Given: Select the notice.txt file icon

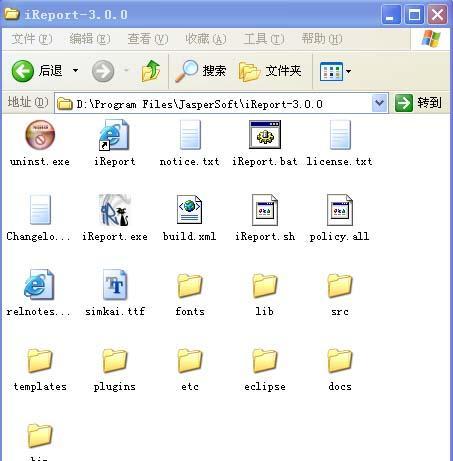Looking at the screenshot, I should [190, 135].
